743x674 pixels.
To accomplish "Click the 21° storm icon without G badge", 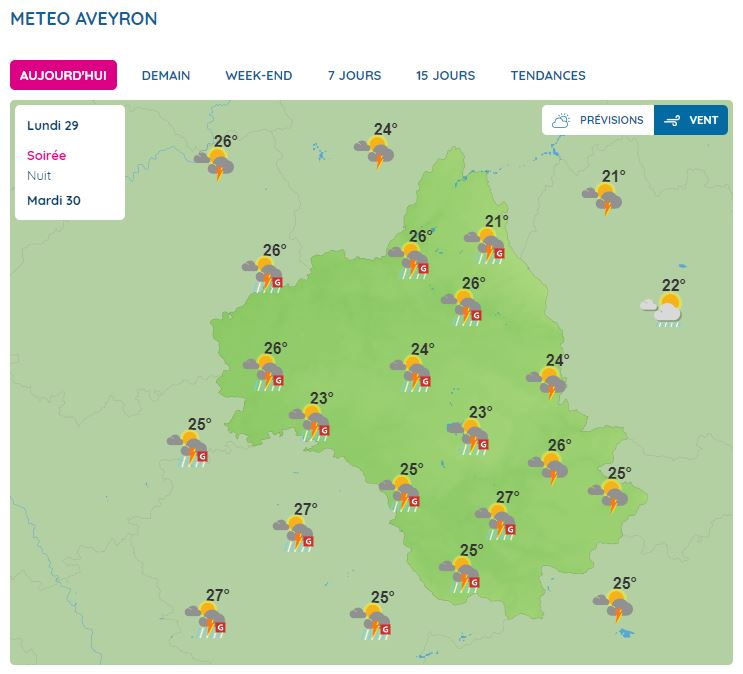I will pos(605,198).
